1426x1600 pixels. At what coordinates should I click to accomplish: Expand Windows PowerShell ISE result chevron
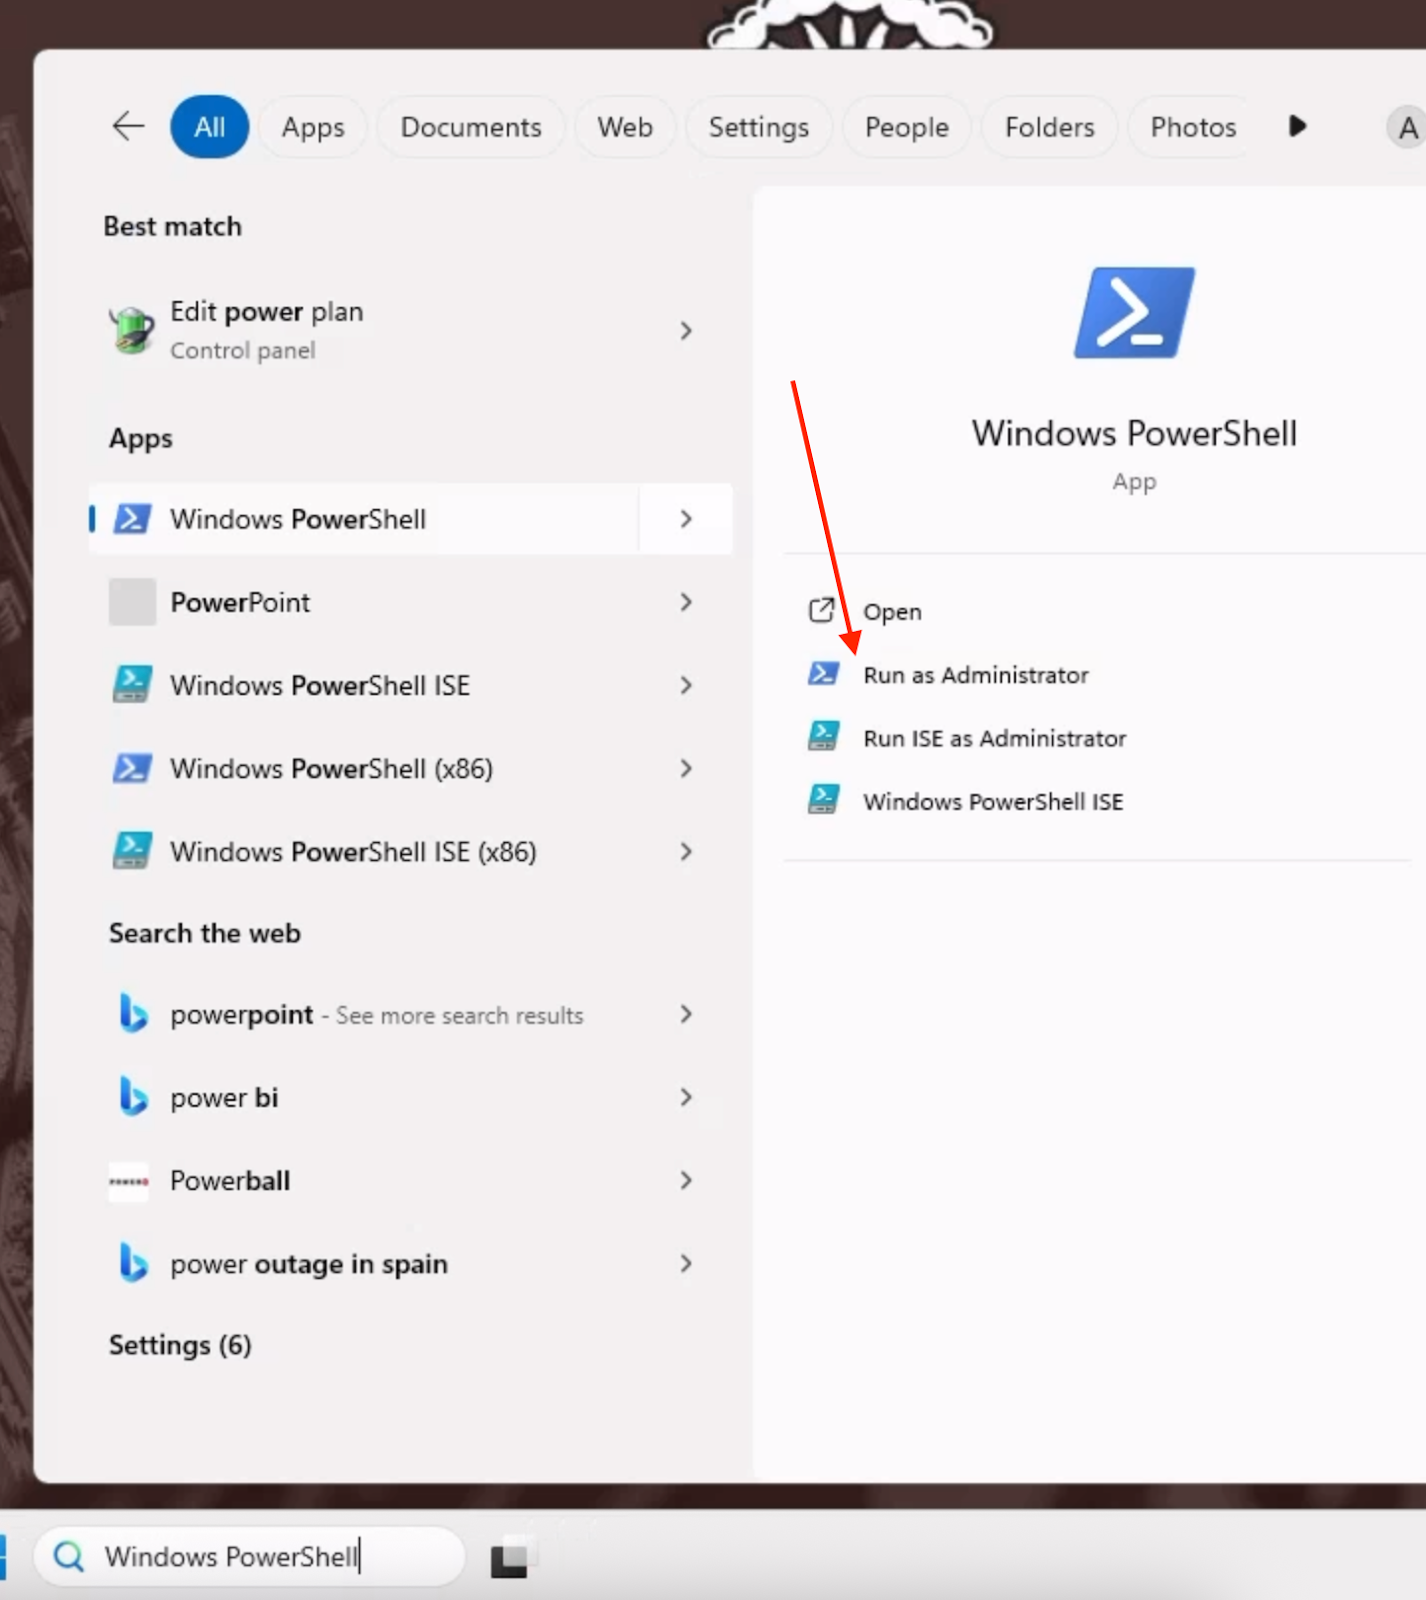pyautogui.click(x=686, y=685)
